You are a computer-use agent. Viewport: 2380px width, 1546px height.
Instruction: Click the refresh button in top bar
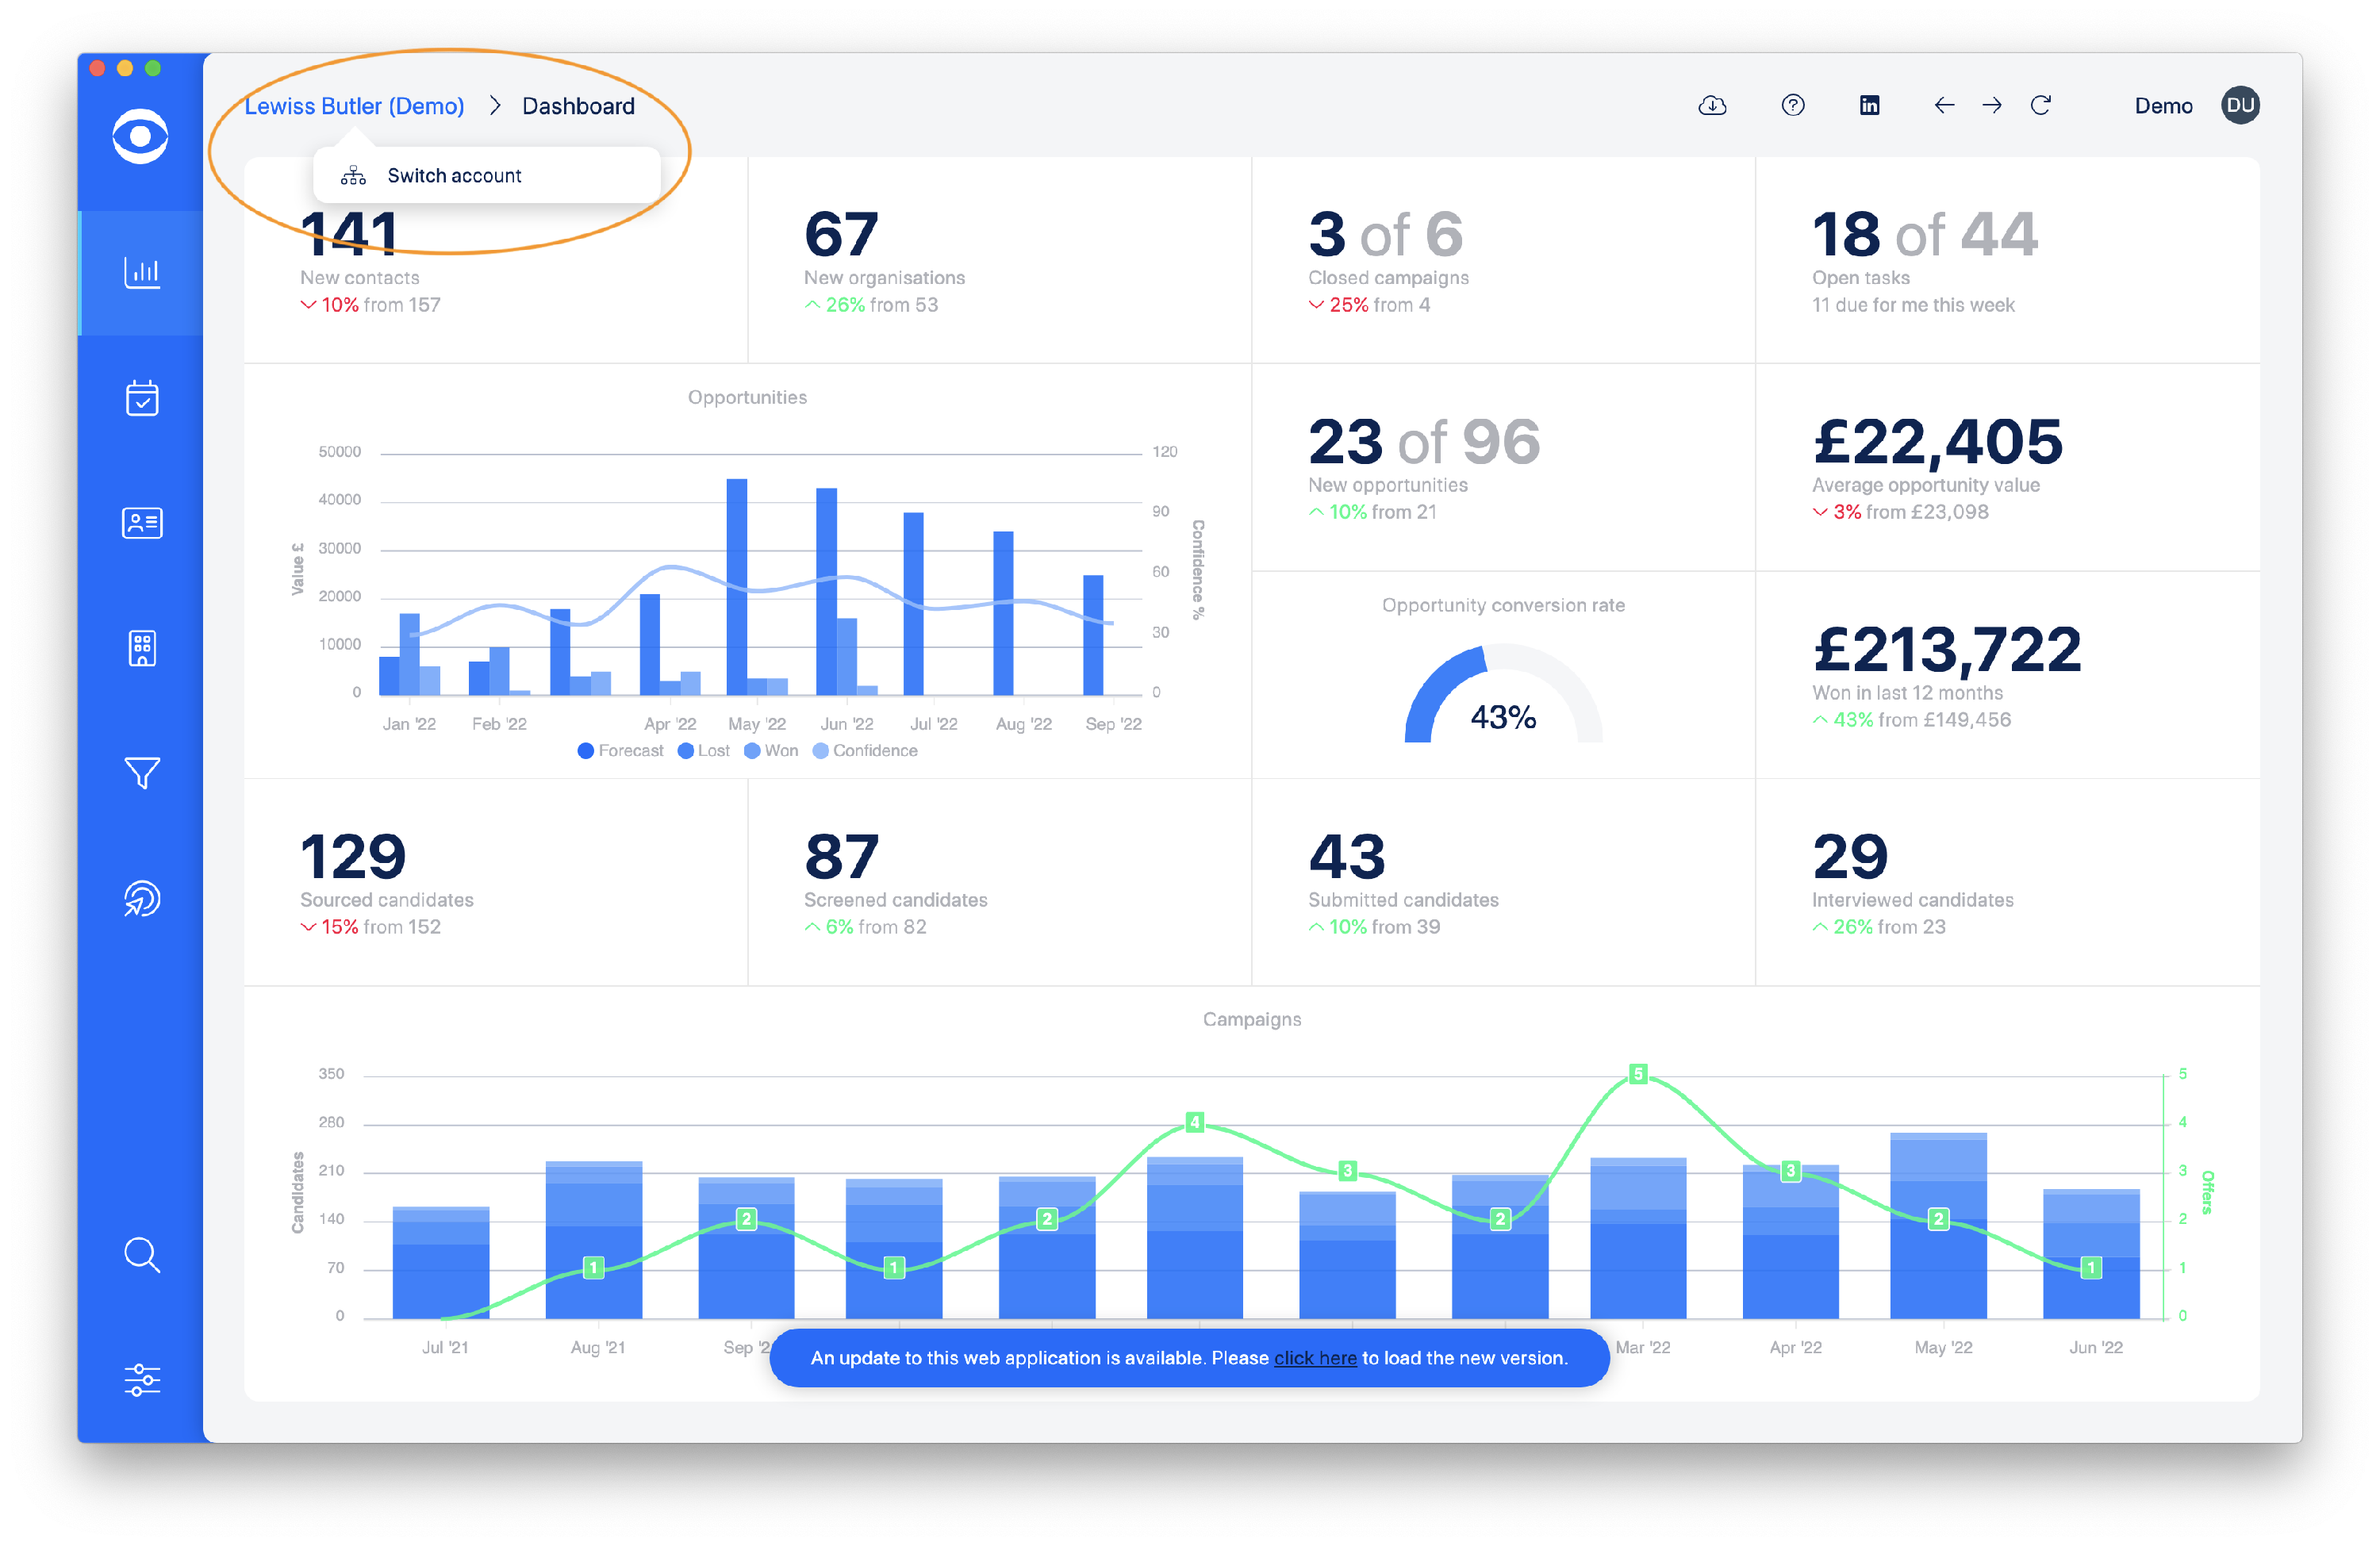(2040, 105)
